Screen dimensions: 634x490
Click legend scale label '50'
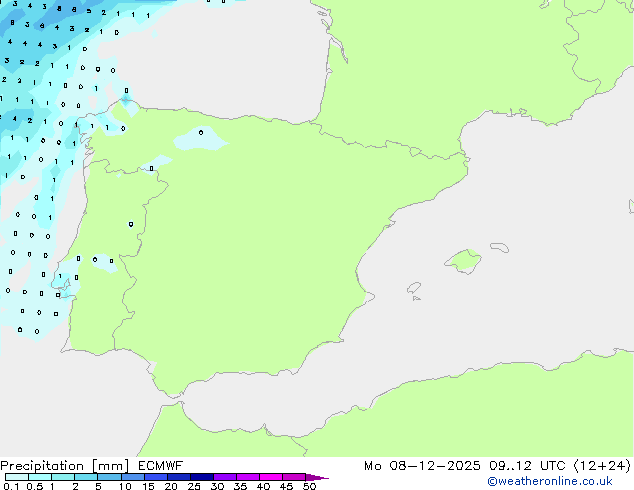tap(309, 486)
